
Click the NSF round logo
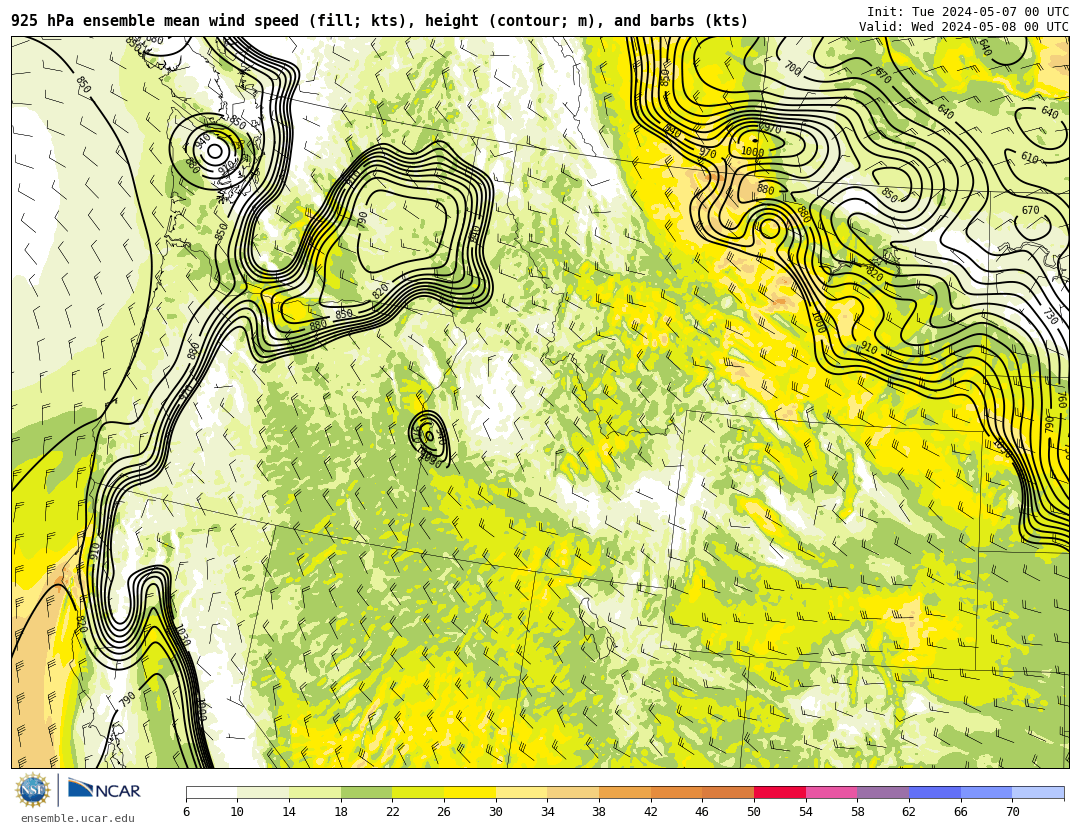click(x=33, y=790)
